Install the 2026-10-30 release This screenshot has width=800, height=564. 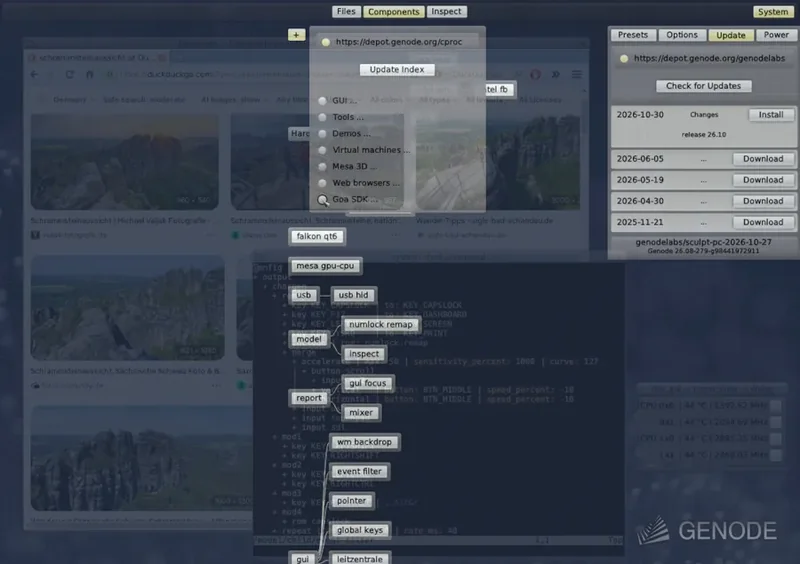tap(770, 114)
